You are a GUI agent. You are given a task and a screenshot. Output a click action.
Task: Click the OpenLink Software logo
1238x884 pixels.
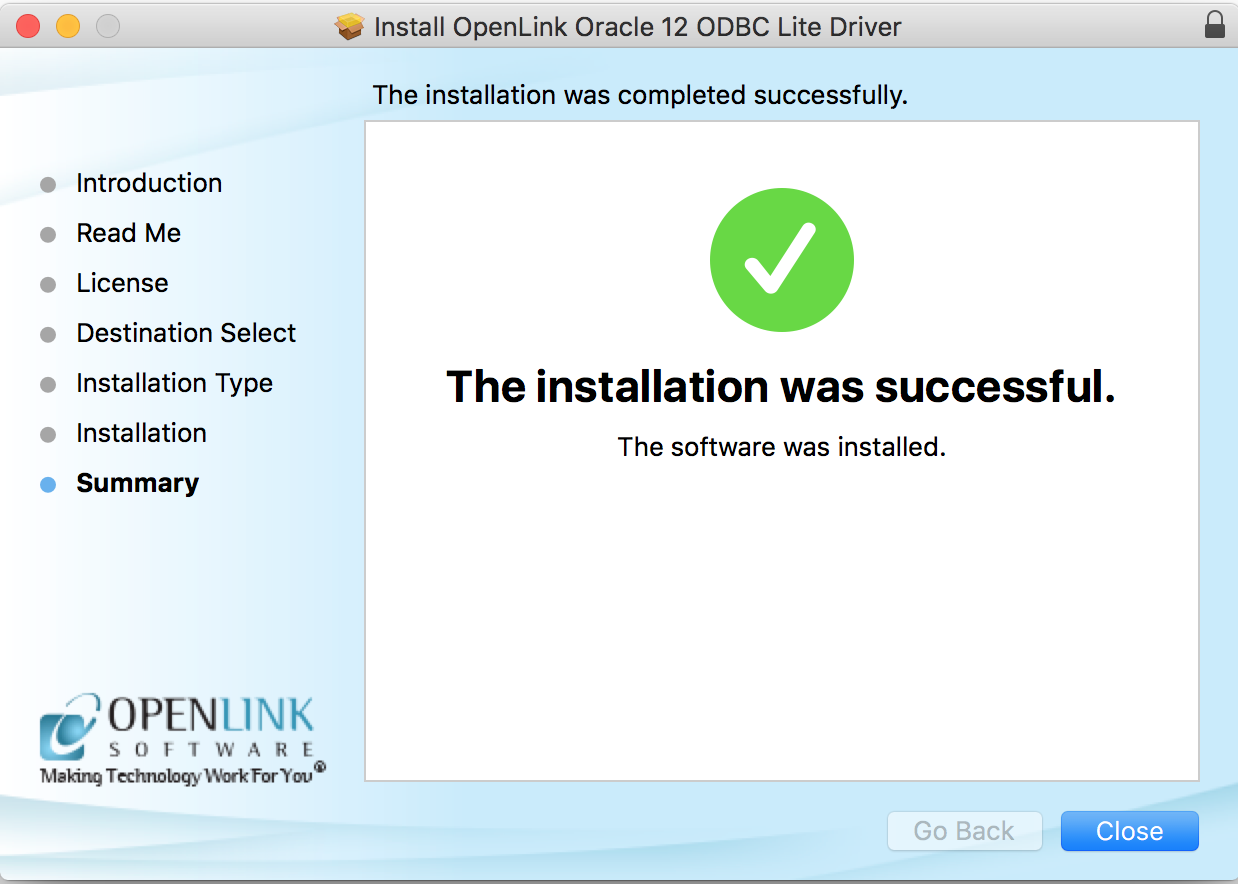point(183,740)
